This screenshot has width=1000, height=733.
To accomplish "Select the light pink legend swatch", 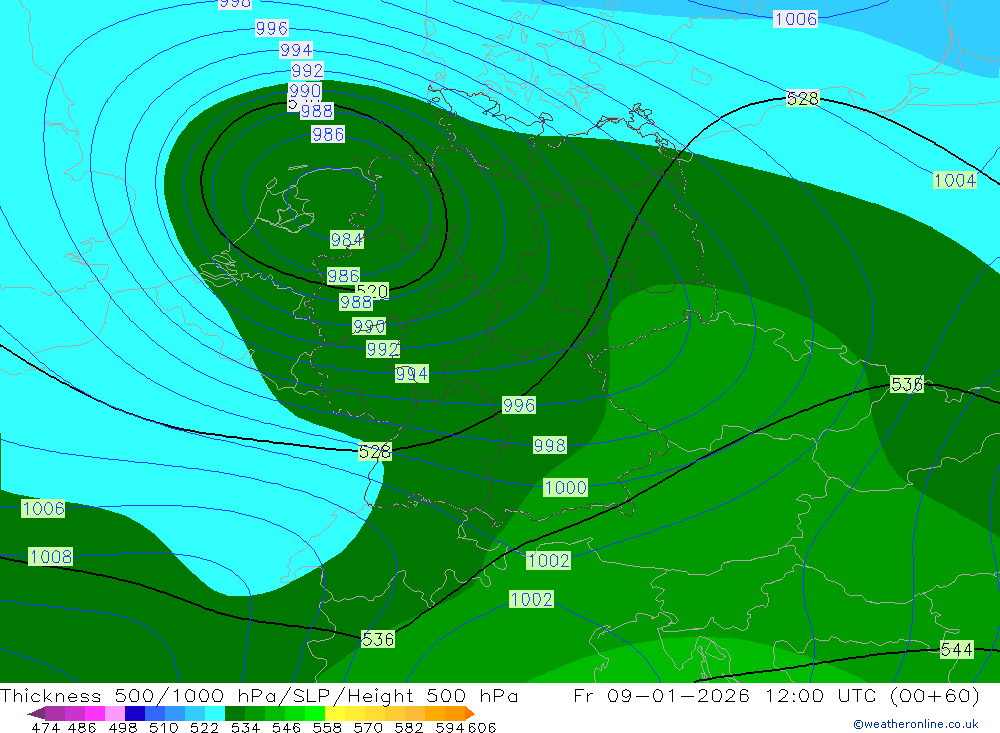I will (x=115, y=713).
